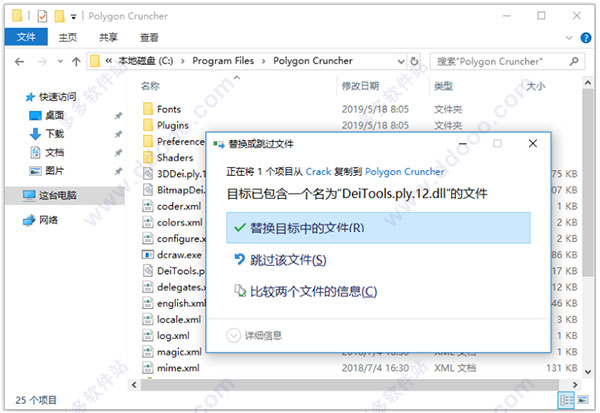600x413 pixels.
Task: Select the Shaders folder icon
Action: click(x=148, y=157)
